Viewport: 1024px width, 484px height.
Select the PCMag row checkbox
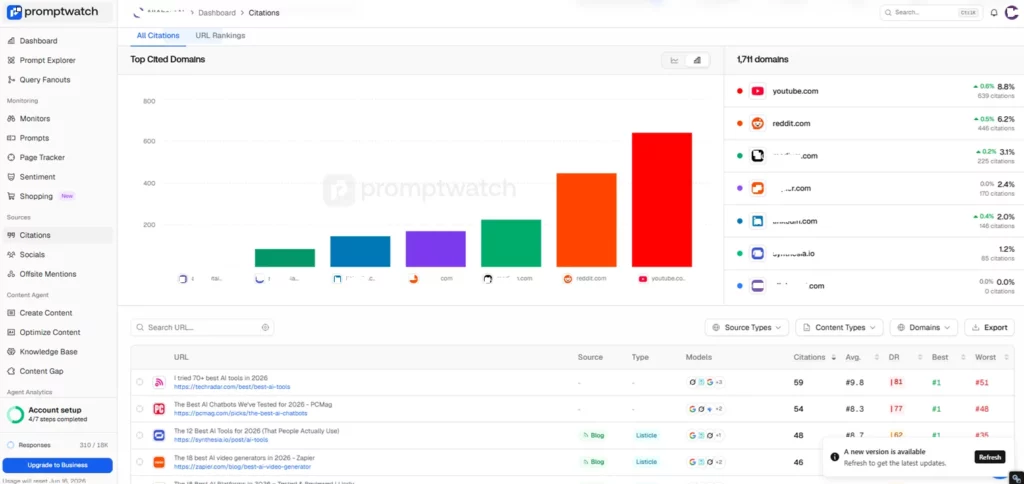(140, 409)
